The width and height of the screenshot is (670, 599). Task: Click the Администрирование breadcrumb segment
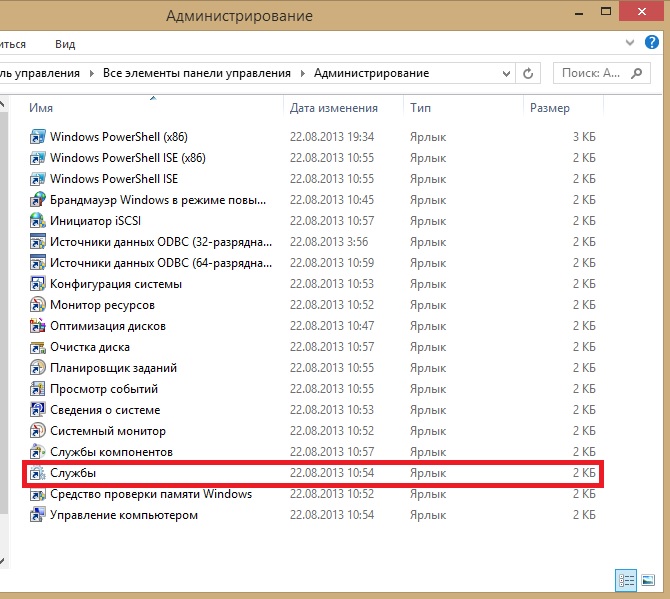click(x=371, y=73)
